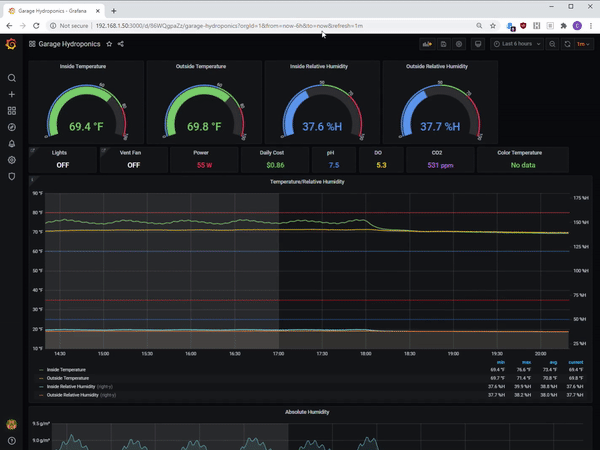Open the browser extensions puzzle icon
The width and height of the screenshot is (600, 450).
click(x=563, y=26)
